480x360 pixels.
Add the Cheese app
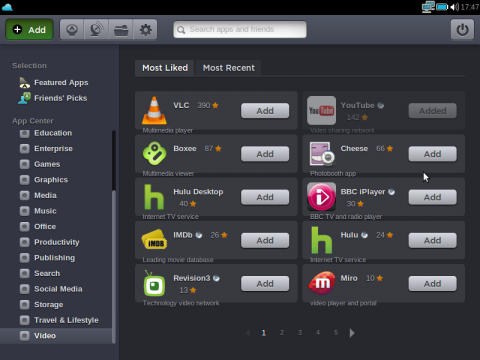(x=433, y=154)
